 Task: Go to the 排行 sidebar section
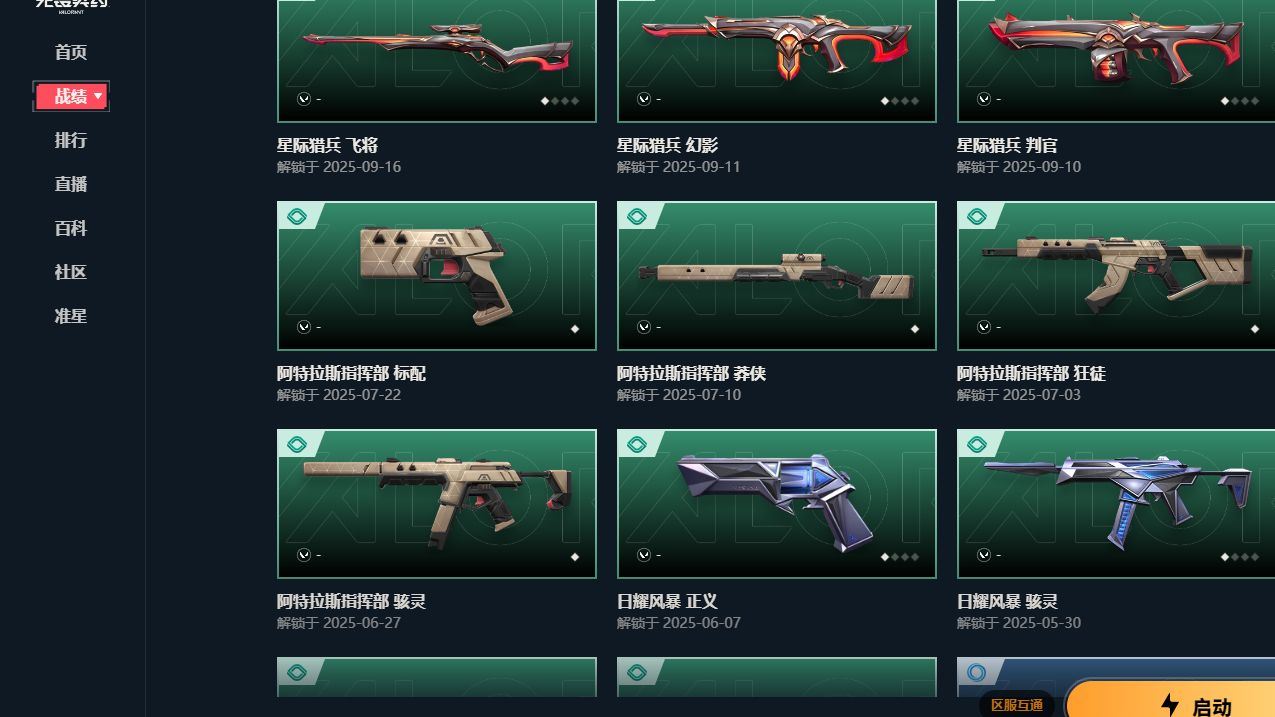coord(71,140)
